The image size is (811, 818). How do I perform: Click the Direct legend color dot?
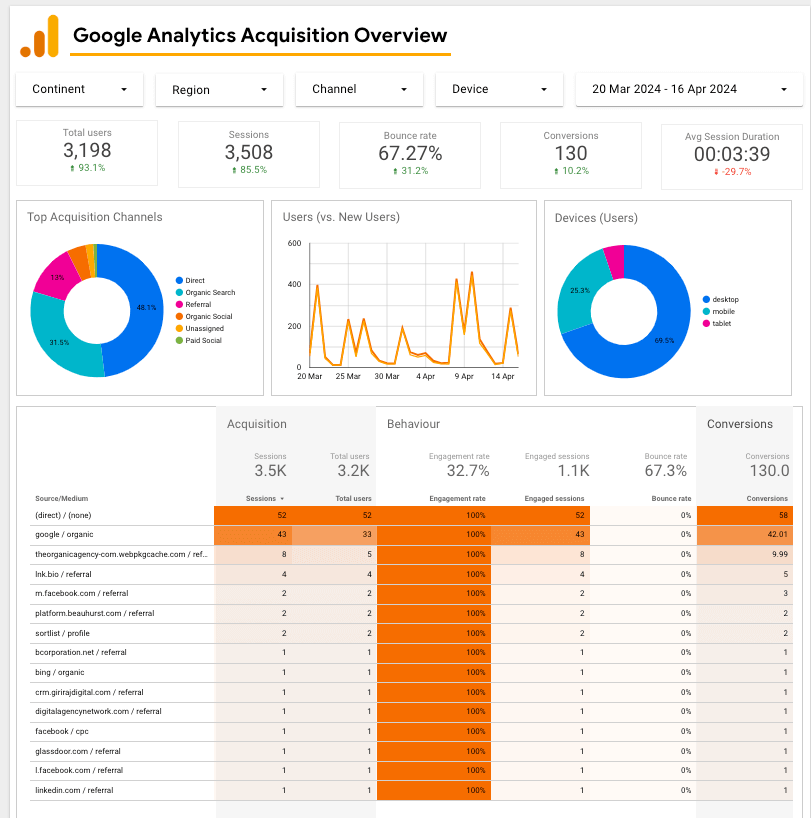coord(179,281)
